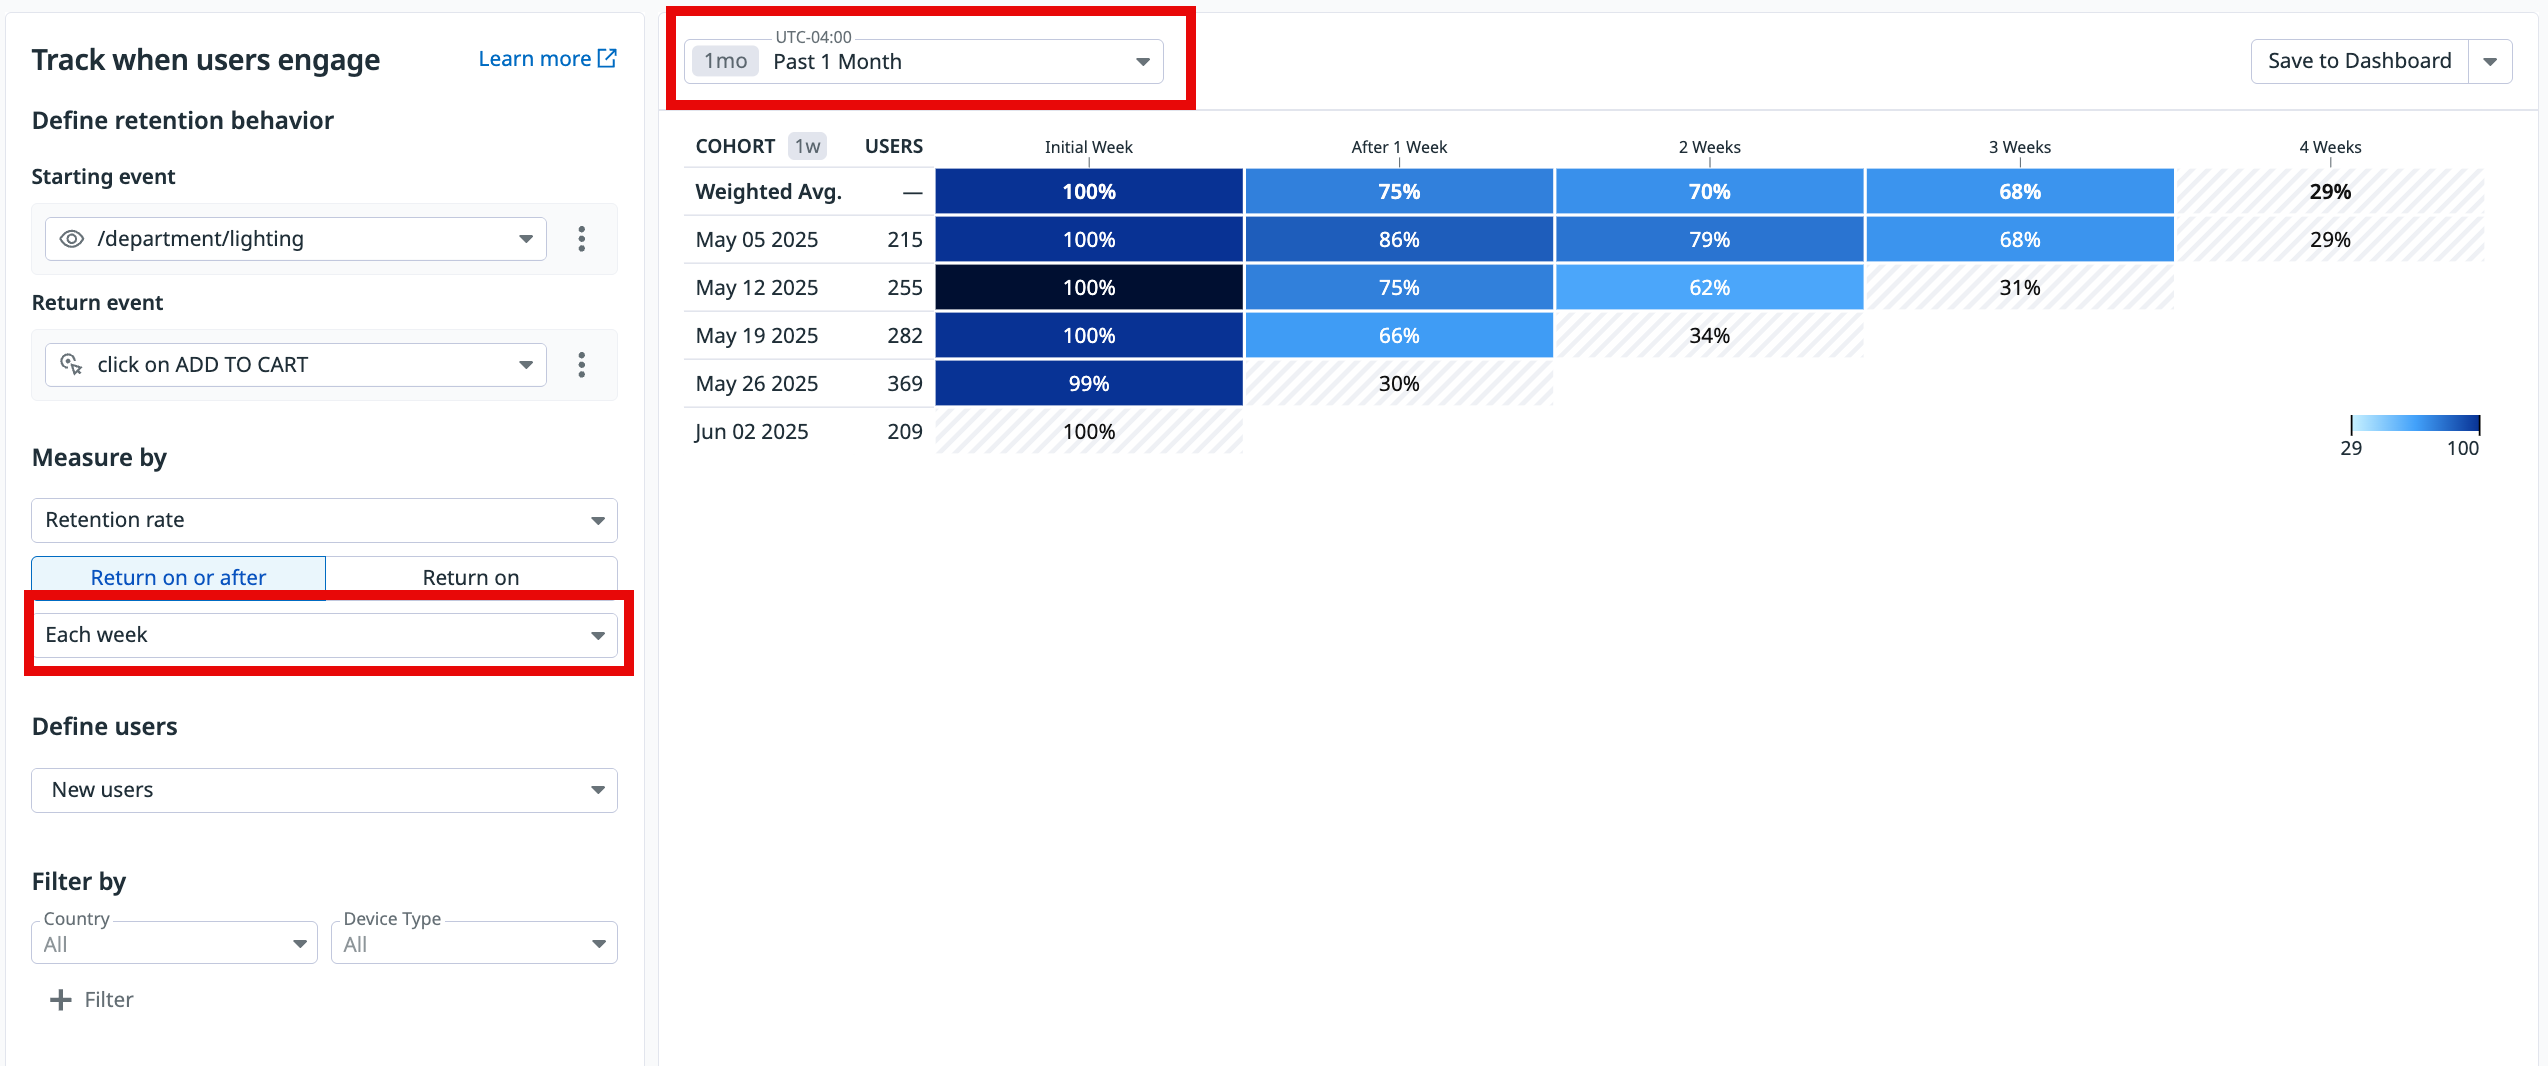Open the Retention rate measure dropdown
The width and height of the screenshot is (2548, 1066).
coord(597,520)
